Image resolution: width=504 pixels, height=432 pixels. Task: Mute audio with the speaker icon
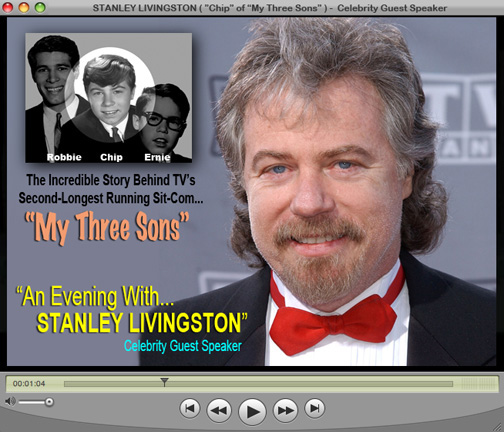(x=10, y=401)
